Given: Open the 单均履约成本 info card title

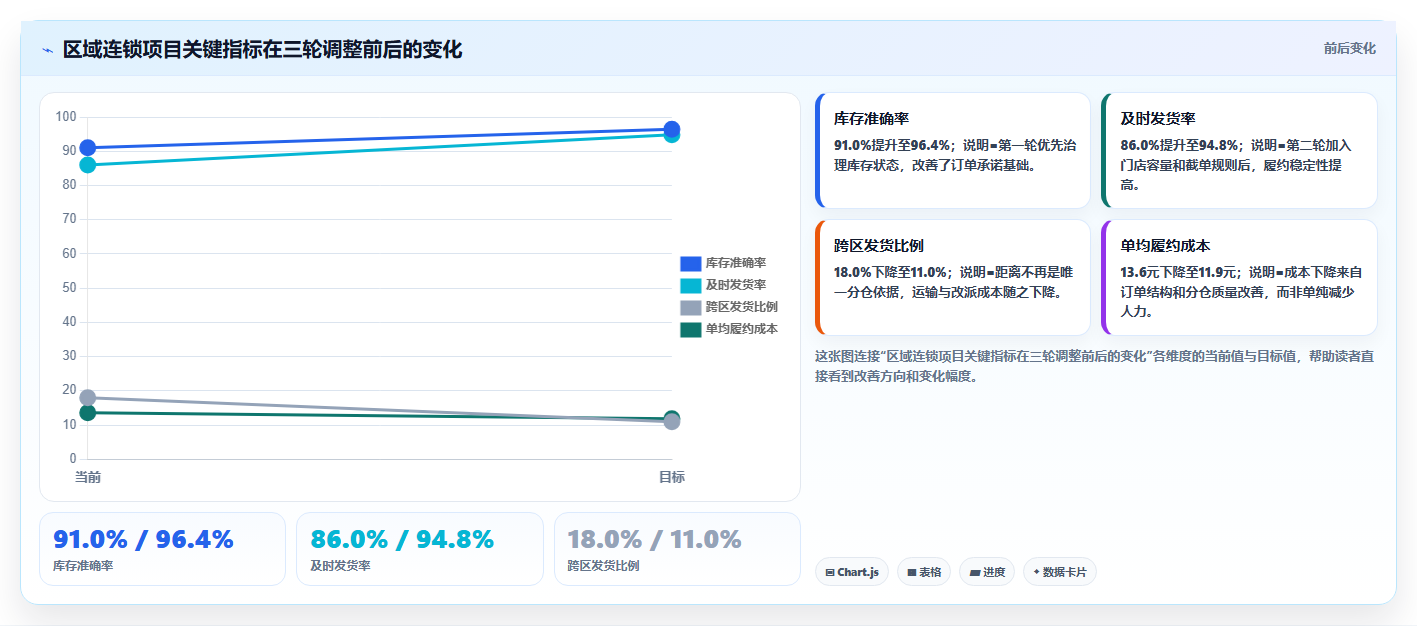Looking at the screenshot, I should pos(1165,245).
